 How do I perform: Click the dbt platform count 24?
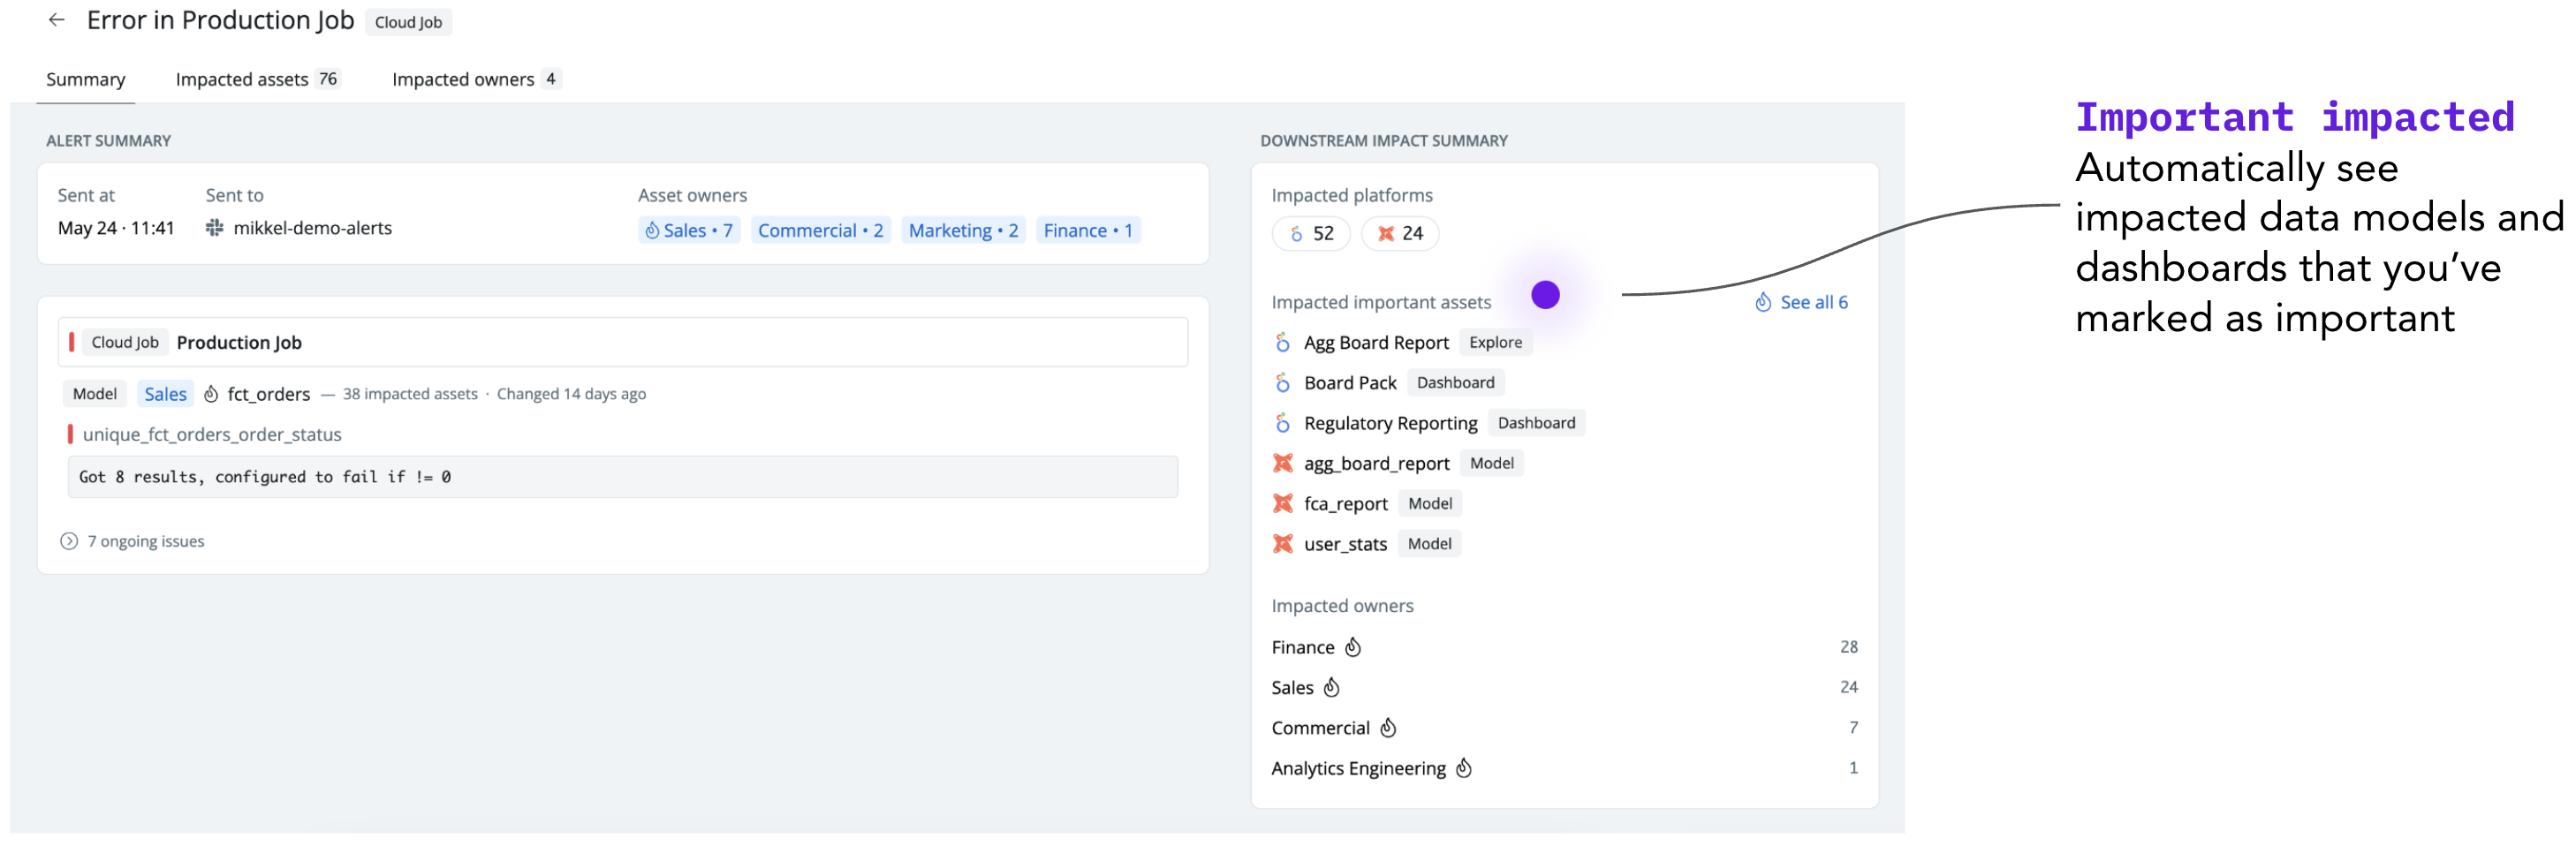1400,233
